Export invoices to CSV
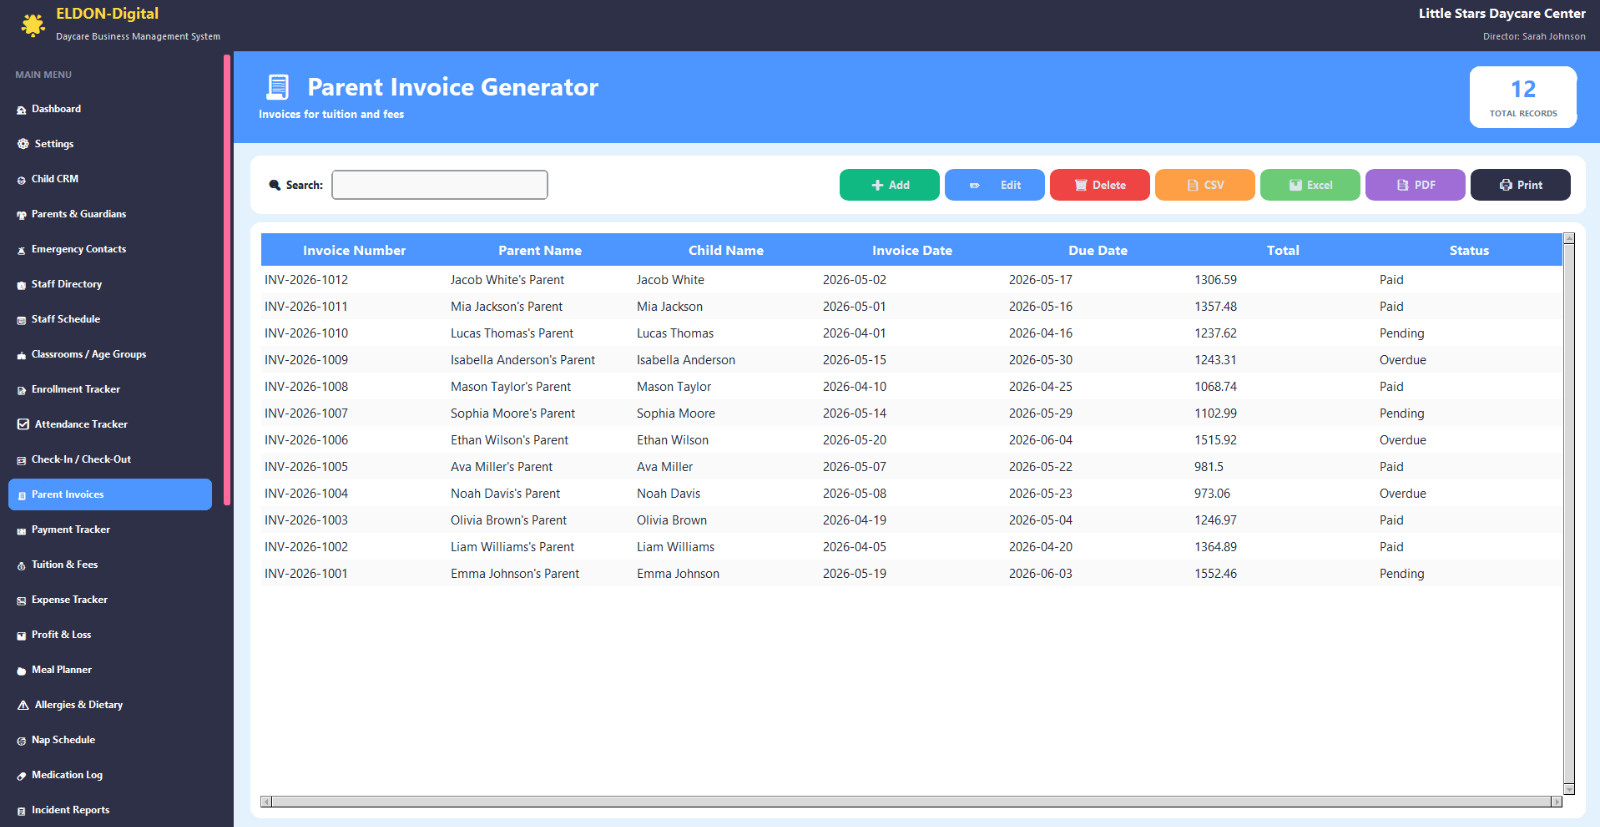Viewport: 1600px width, 827px height. pos(1205,185)
